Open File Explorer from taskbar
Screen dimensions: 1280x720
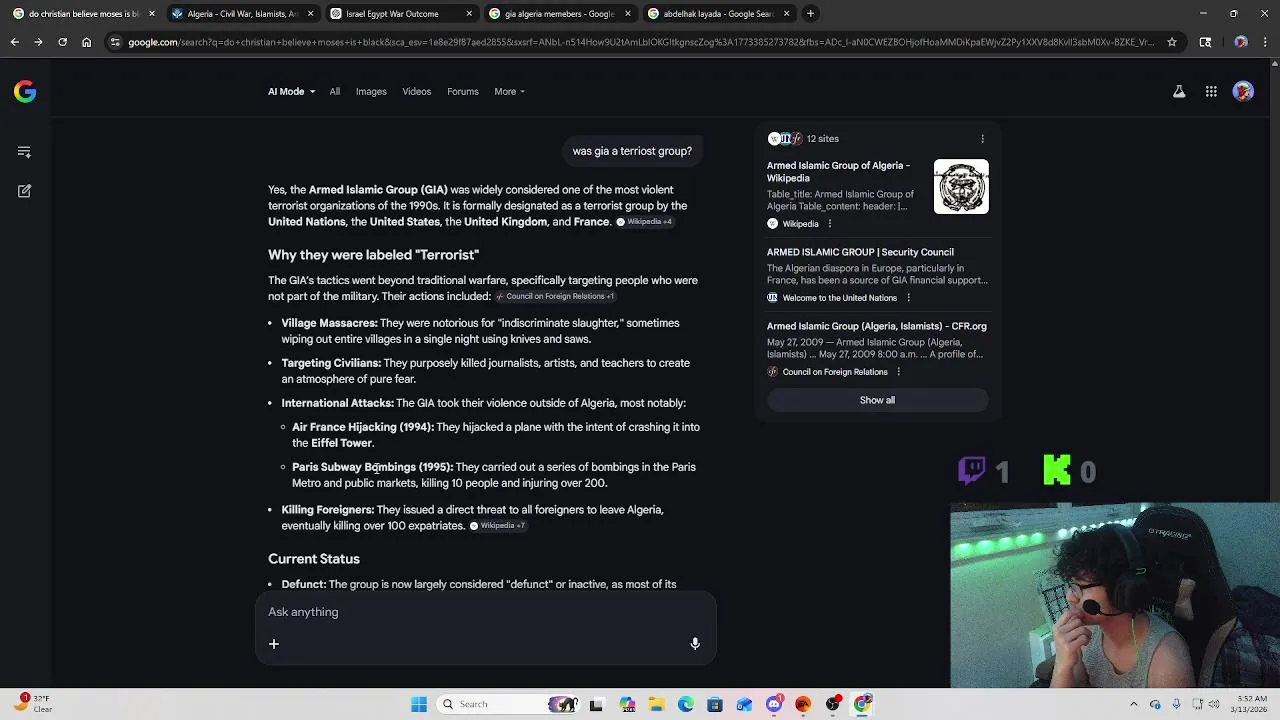[656, 704]
